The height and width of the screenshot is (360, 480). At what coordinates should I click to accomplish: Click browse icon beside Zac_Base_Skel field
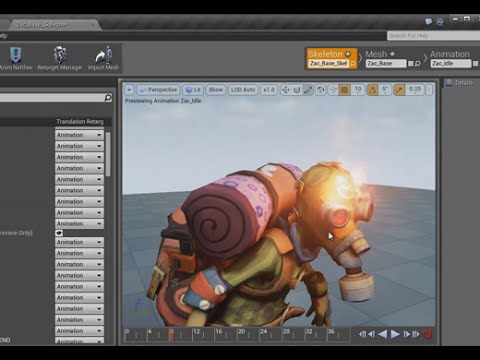click(x=353, y=63)
